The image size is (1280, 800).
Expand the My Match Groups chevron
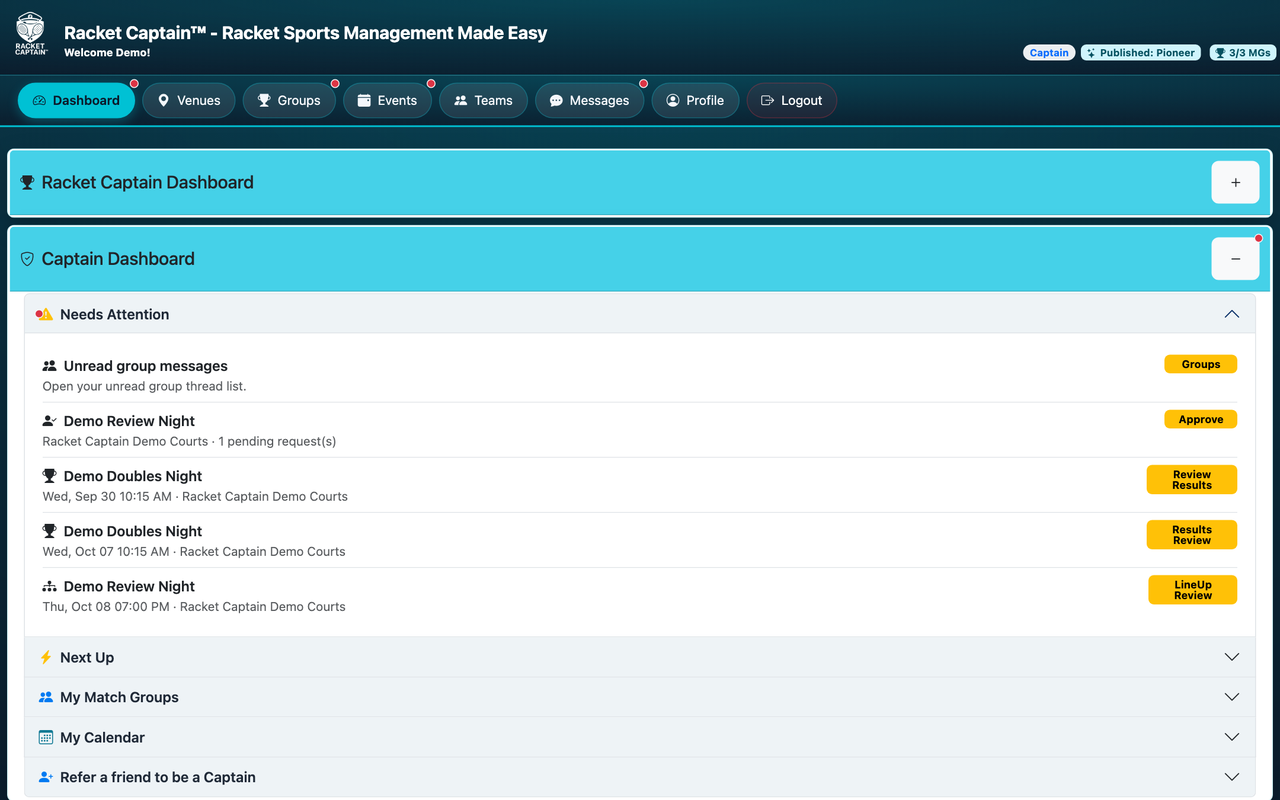pyautogui.click(x=1232, y=697)
